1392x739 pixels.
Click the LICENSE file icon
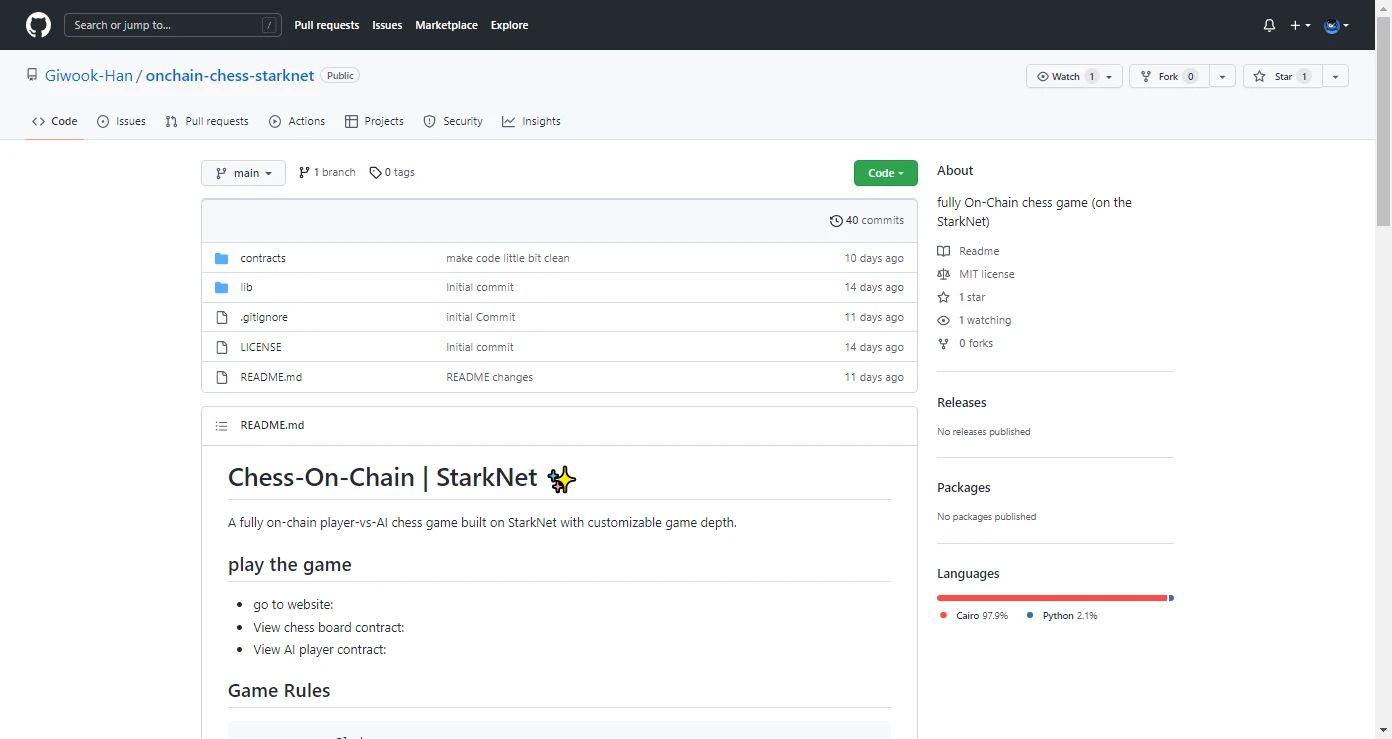tap(222, 348)
